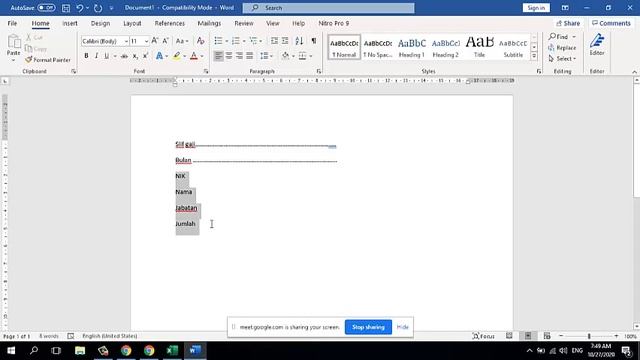This screenshot has height=360, width=640.
Task: Open the File tab
Action: click(12, 23)
